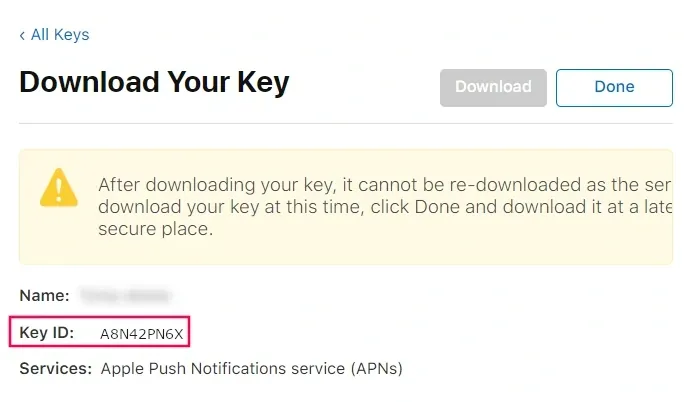Click the Done button

614,87
